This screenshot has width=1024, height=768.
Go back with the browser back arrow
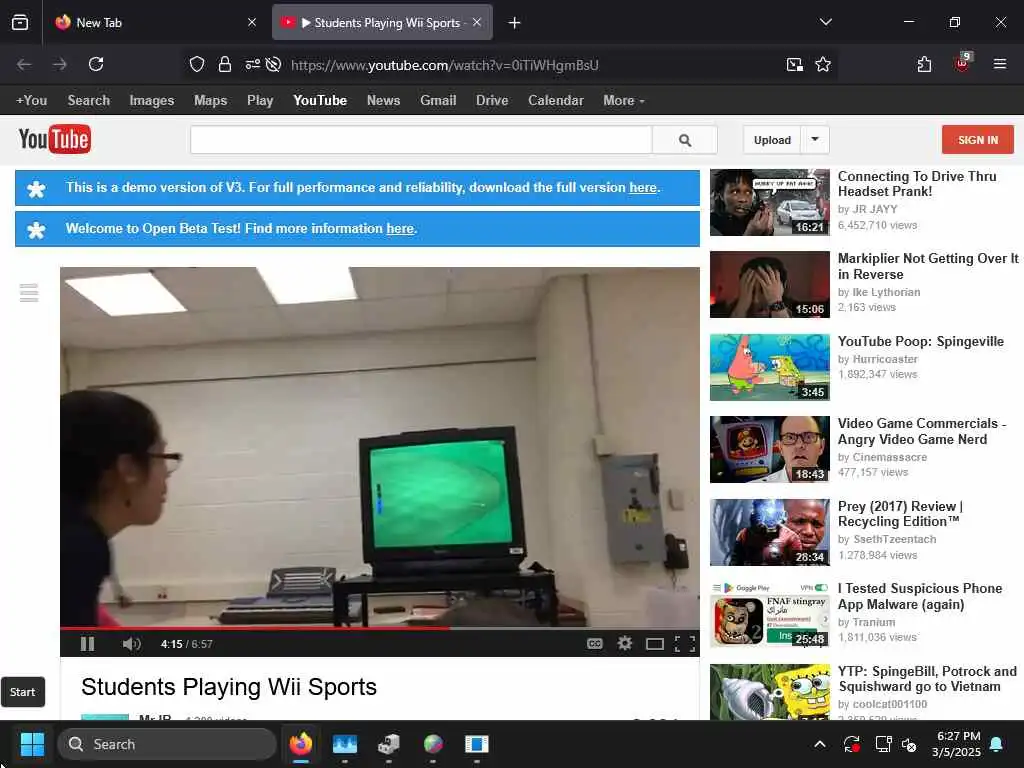coord(24,64)
